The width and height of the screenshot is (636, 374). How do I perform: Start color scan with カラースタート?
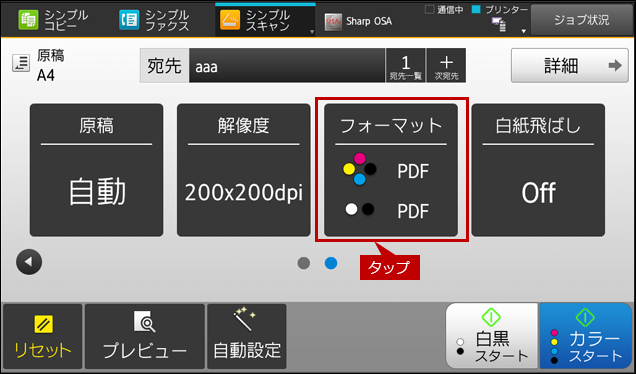(x=586, y=336)
